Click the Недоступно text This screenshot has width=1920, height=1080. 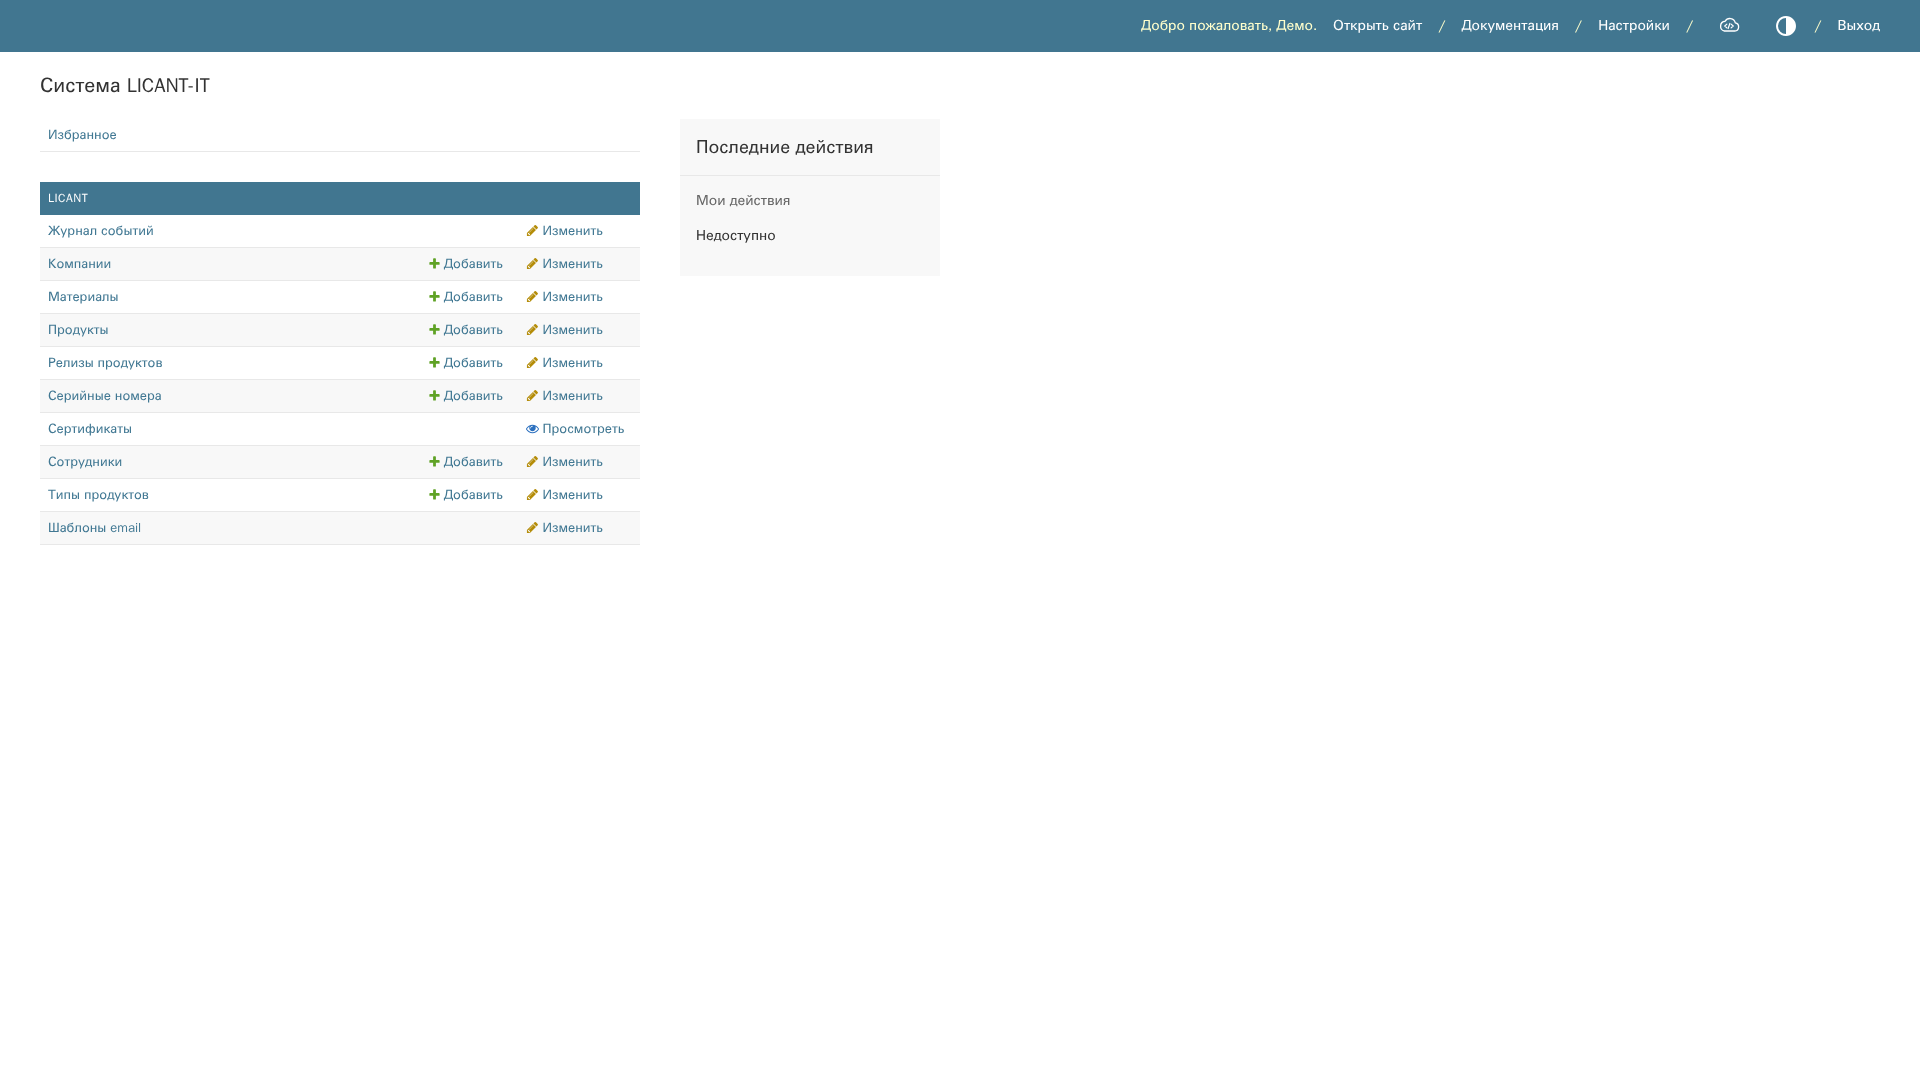(x=735, y=236)
